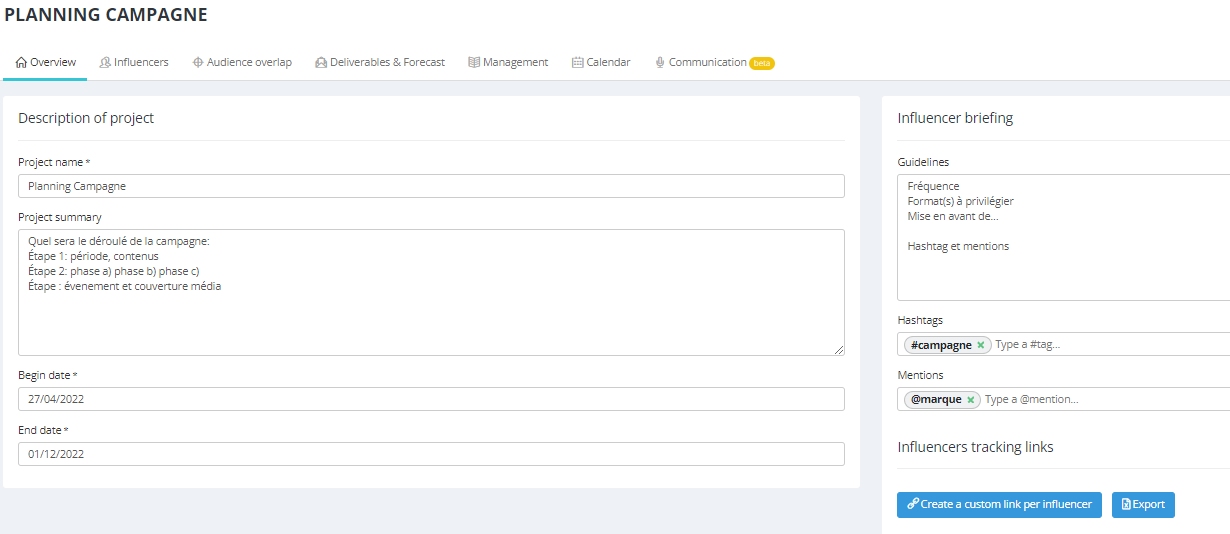Click Create a custom link per influencer

(999, 505)
